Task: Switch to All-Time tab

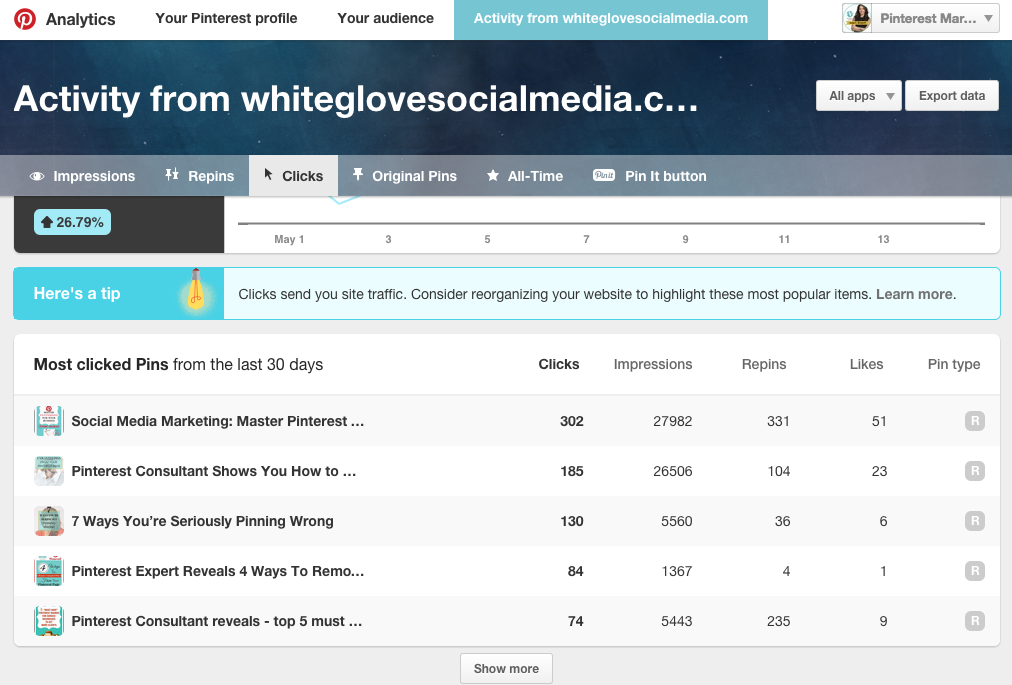Action: pos(525,176)
